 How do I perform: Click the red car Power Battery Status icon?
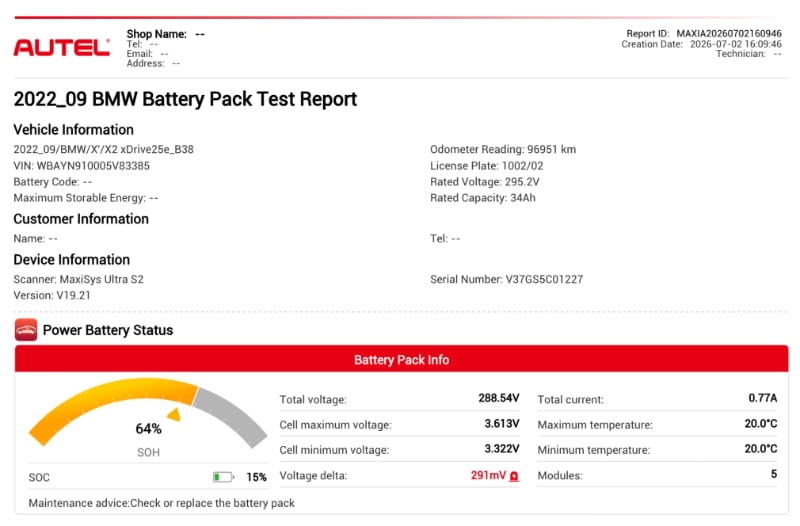pyautogui.click(x=26, y=330)
